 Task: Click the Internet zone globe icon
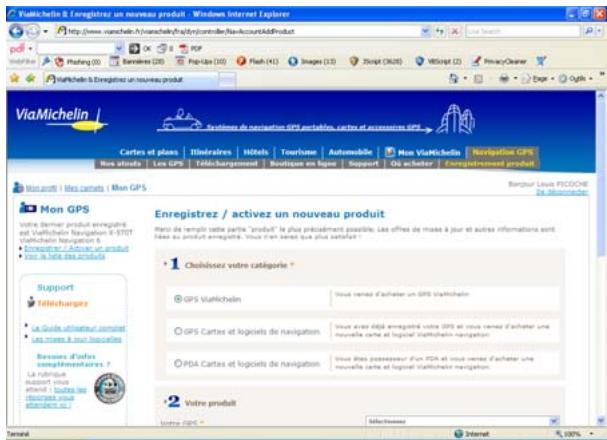[458, 433]
